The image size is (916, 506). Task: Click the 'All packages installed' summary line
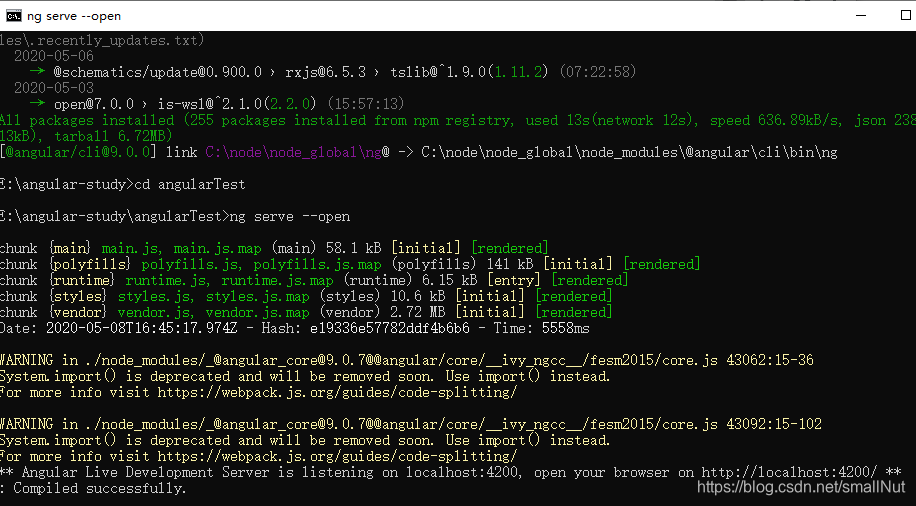[458, 120]
